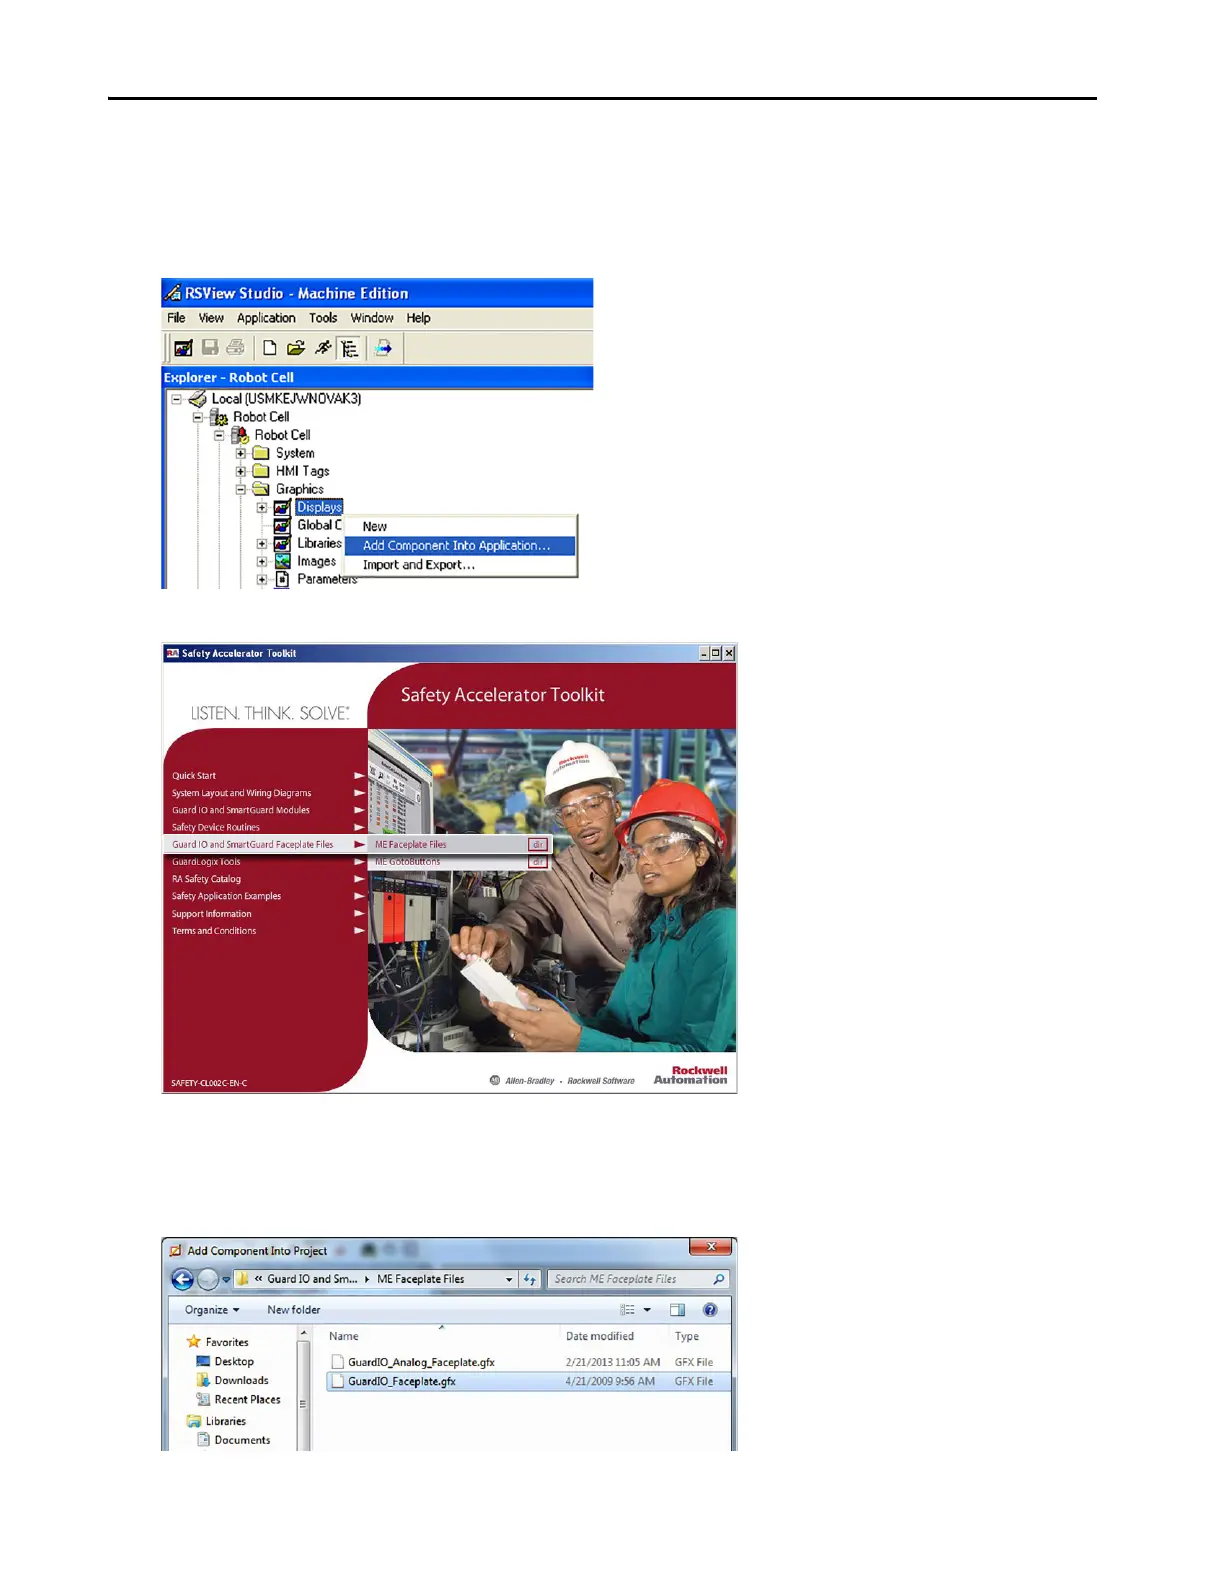Select the System folder in Explorer tree
Viewport: 1224px width, 1584px height.
coord(295,453)
